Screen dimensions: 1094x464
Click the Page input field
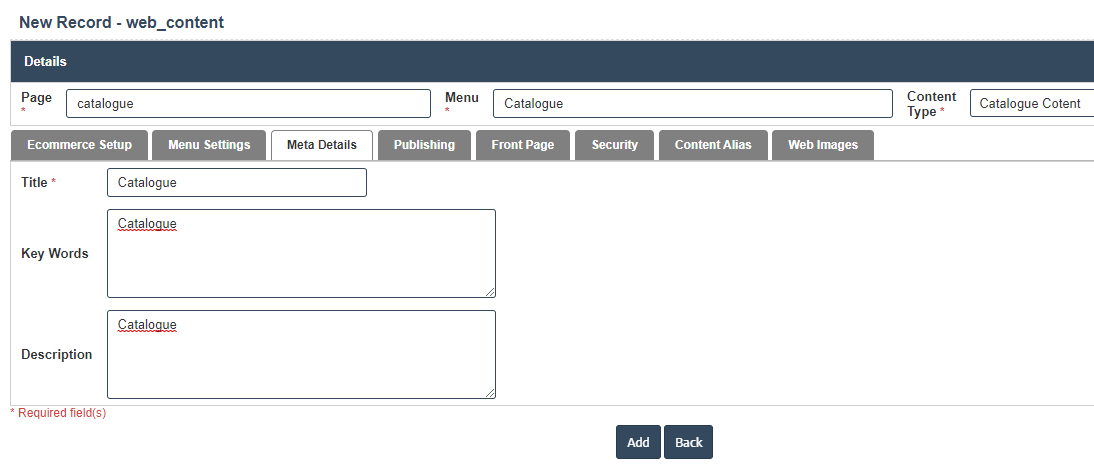point(248,104)
